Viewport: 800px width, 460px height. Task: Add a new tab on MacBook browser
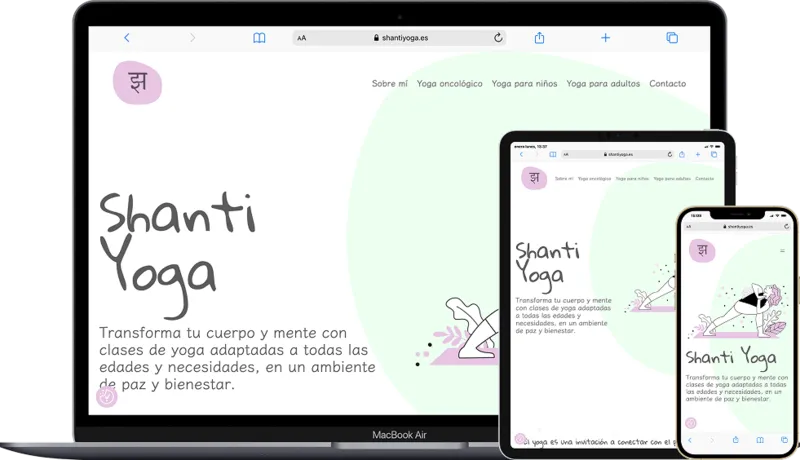[x=605, y=38]
